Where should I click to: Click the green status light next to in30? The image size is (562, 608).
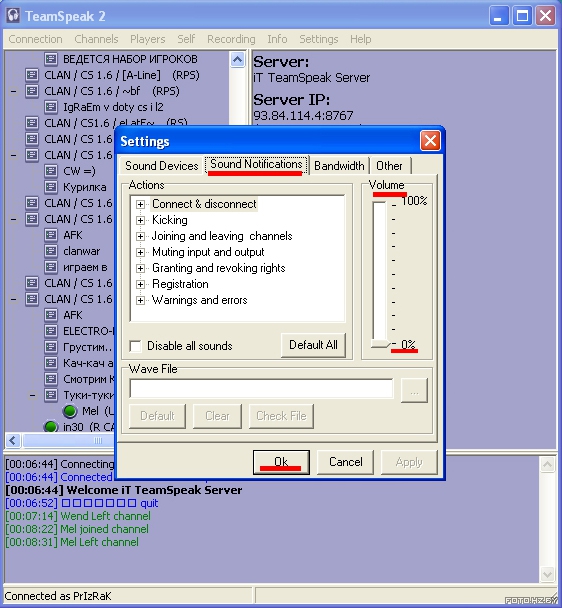[51, 427]
